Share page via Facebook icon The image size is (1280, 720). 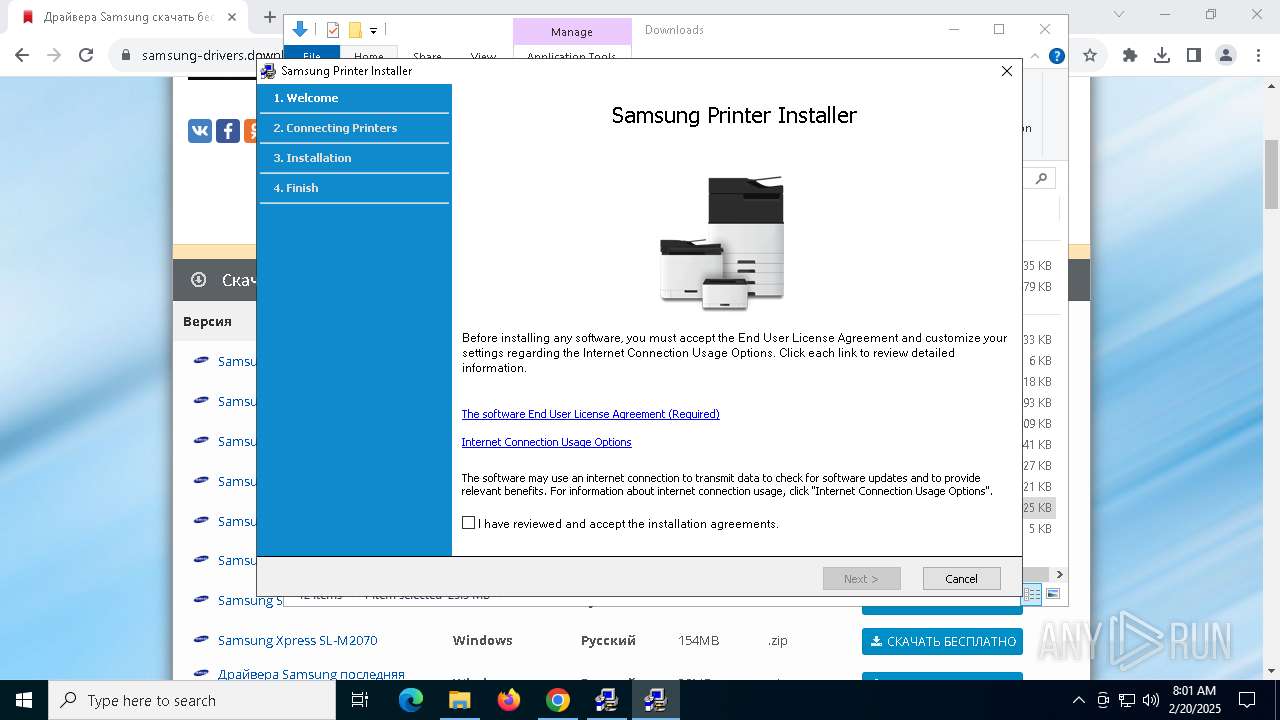tap(228, 131)
